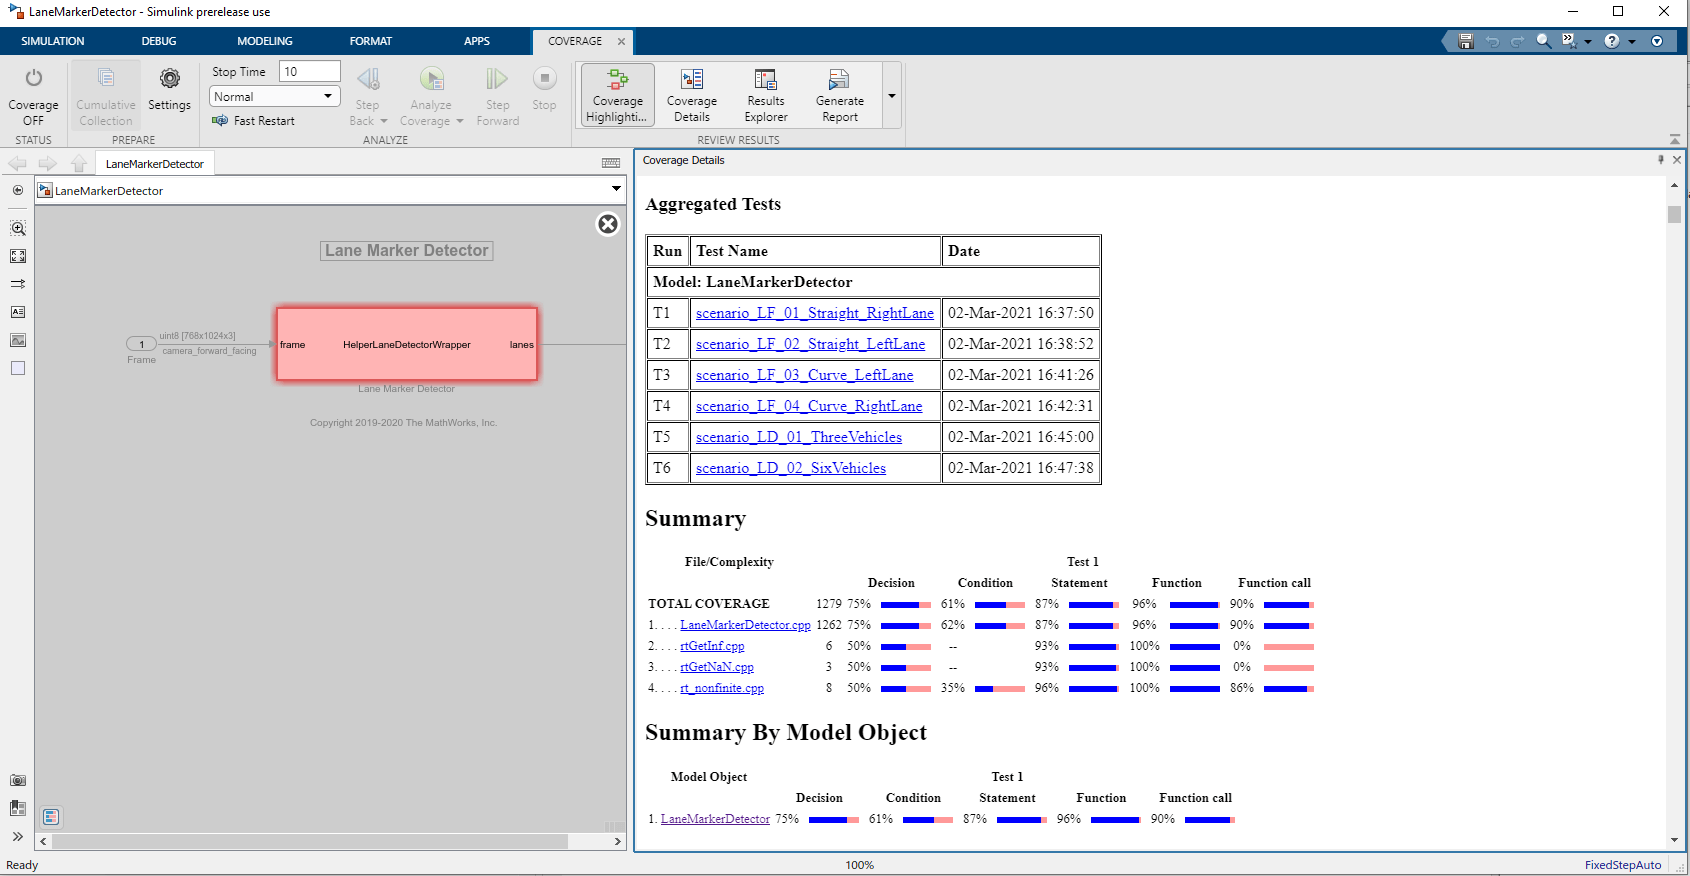Image resolution: width=1690 pixels, height=876 pixels.
Task: Open the DEBUG tab
Action: (x=158, y=41)
